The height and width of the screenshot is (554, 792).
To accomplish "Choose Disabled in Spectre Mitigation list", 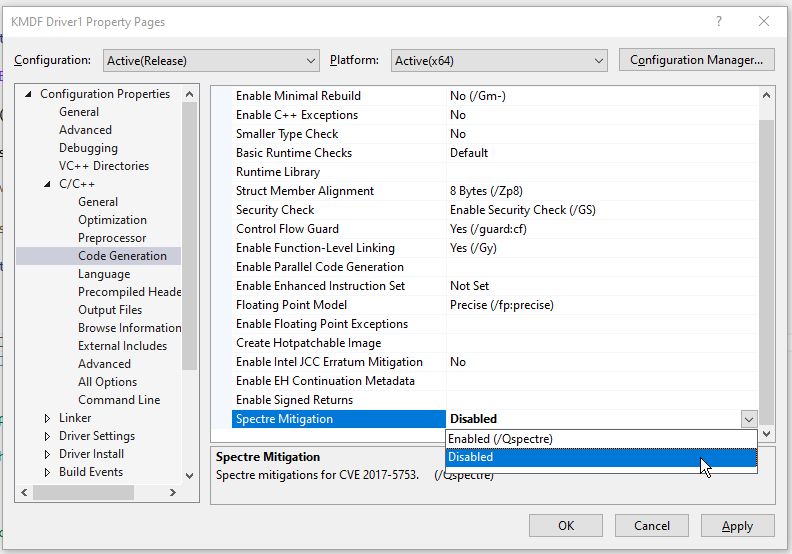I will (x=601, y=457).
